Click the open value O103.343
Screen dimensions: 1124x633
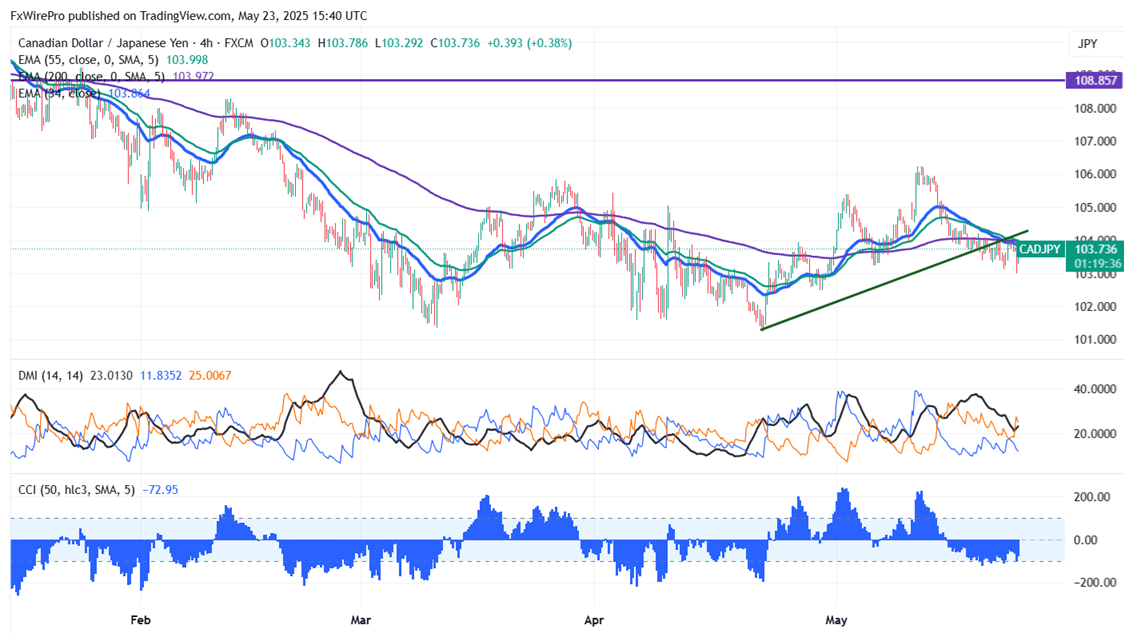tap(285, 43)
